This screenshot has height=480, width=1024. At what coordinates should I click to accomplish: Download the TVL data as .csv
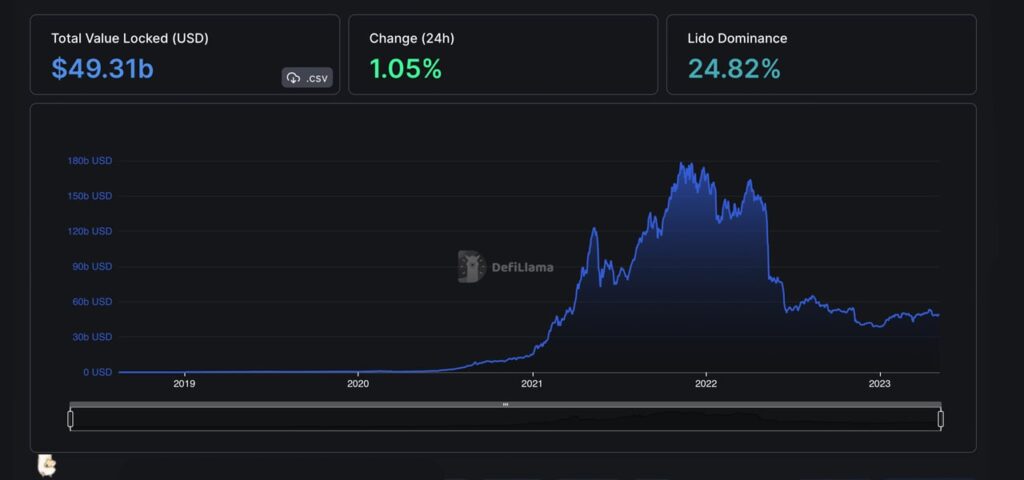click(307, 77)
